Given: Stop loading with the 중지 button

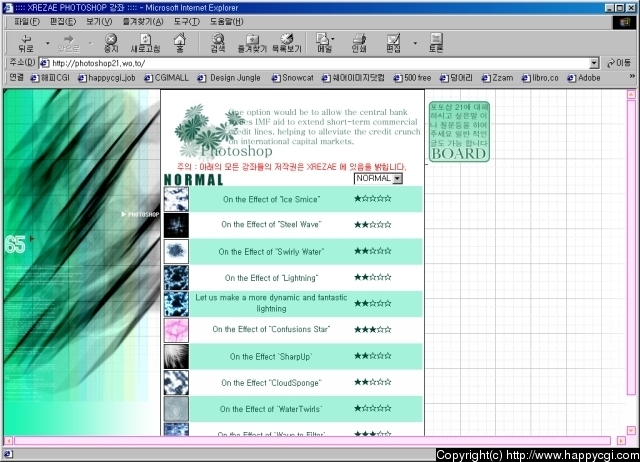Looking at the screenshot, I should point(111,43).
